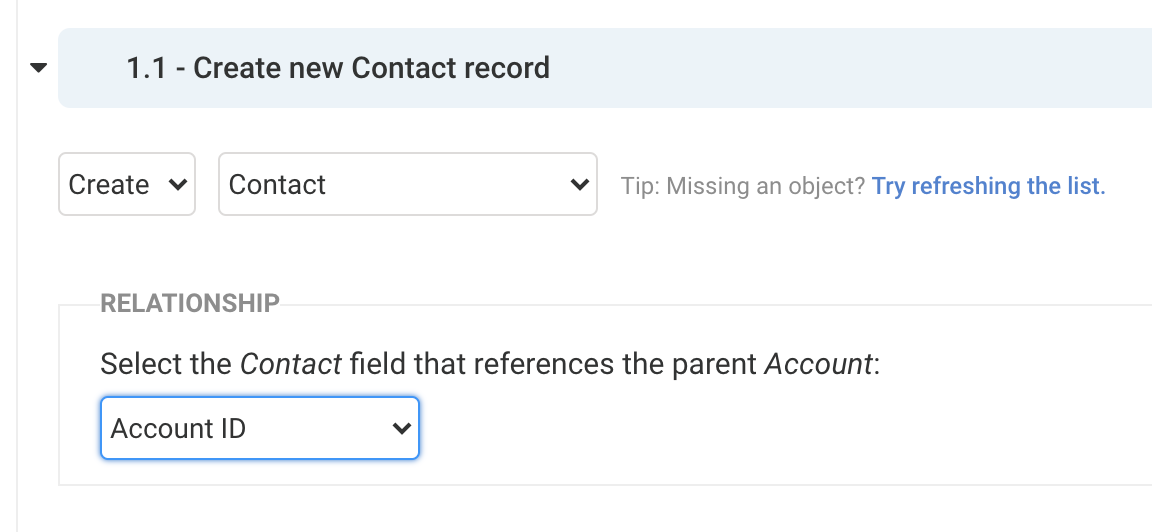The image size is (1152, 532).
Task: Click the 'Contact' text inside the object select
Action: point(277,185)
